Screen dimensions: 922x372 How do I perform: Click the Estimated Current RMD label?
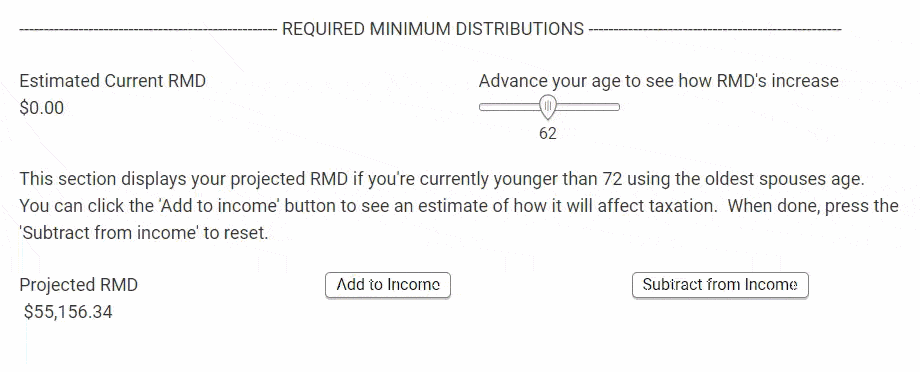113,81
